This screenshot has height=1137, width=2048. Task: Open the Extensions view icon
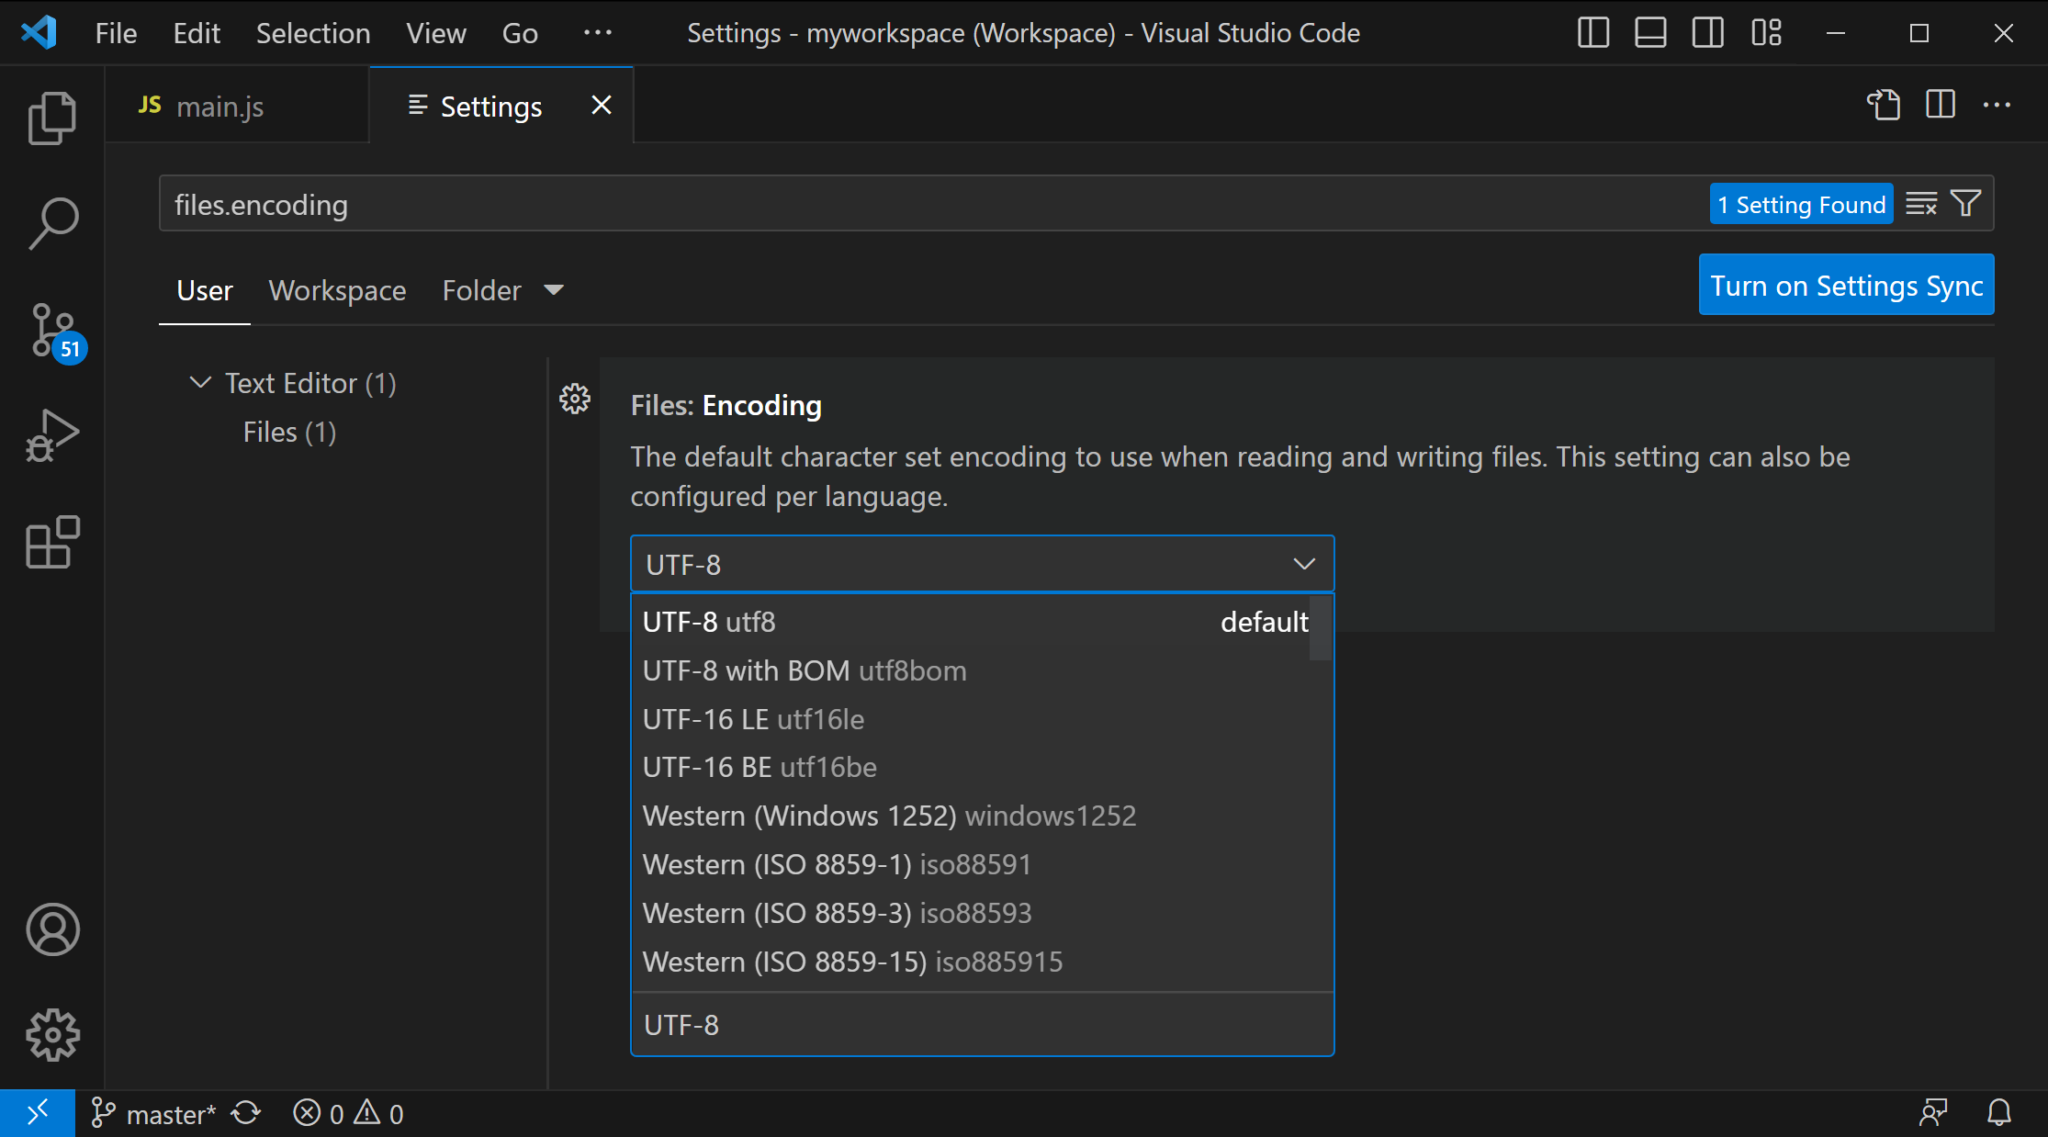pos(52,543)
